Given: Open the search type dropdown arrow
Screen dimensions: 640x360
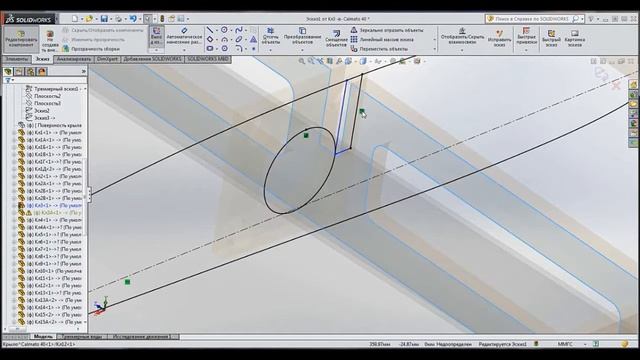Looking at the screenshot, I should coord(582,19).
